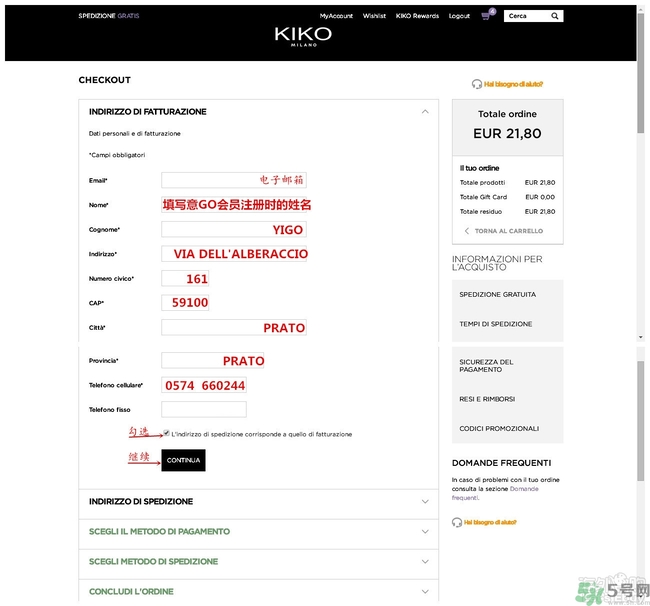Open bottom Hai bisogno di aiuto link
Viewport: 650px width, 606px height.
coord(490,522)
